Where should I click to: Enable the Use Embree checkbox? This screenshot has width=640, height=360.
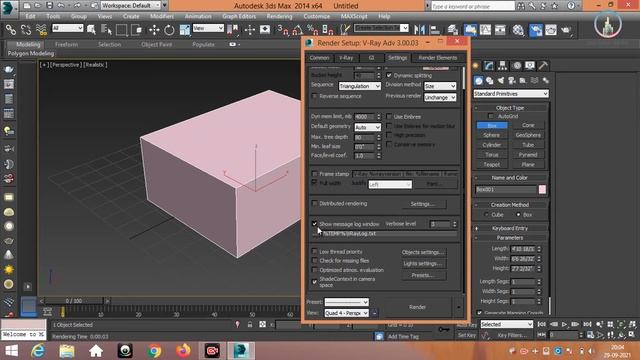coord(389,116)
